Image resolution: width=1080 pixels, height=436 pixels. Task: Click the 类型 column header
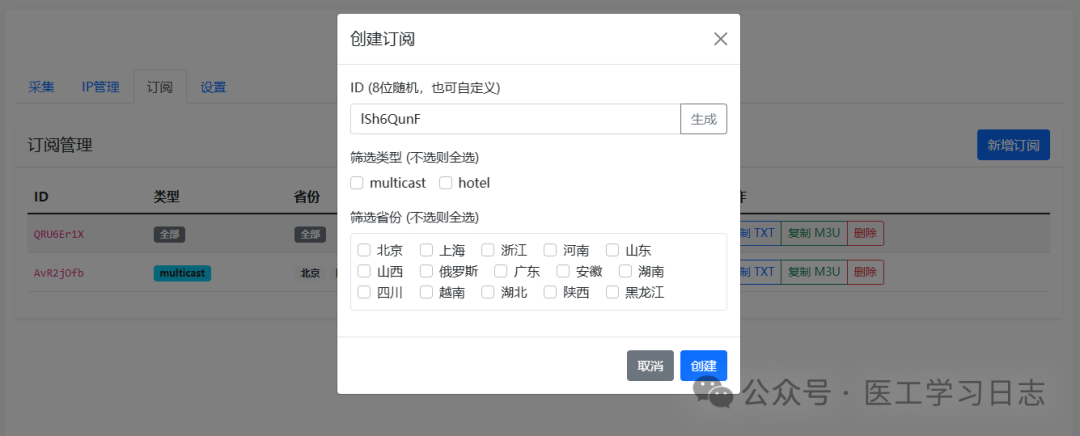click(x=166, y=197)
